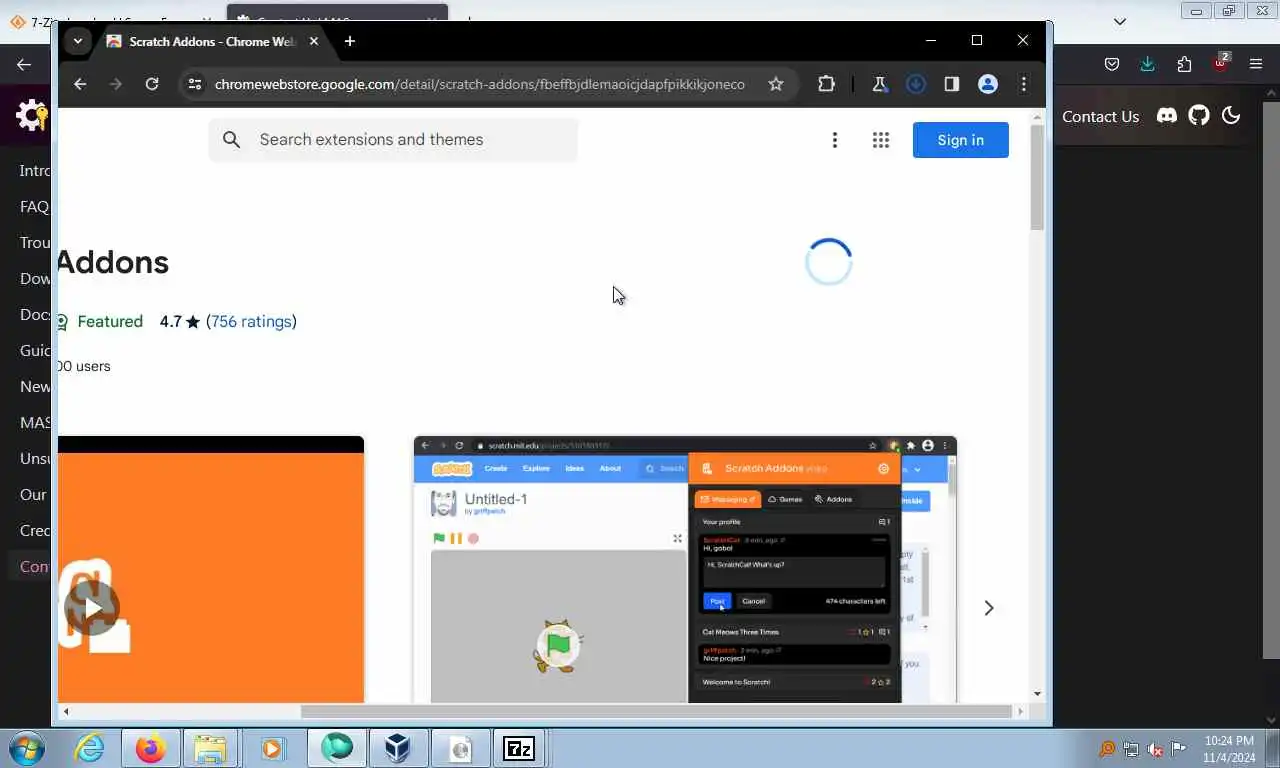
Task: Open Firefox hamburger menu
Action: [1257, 64]
